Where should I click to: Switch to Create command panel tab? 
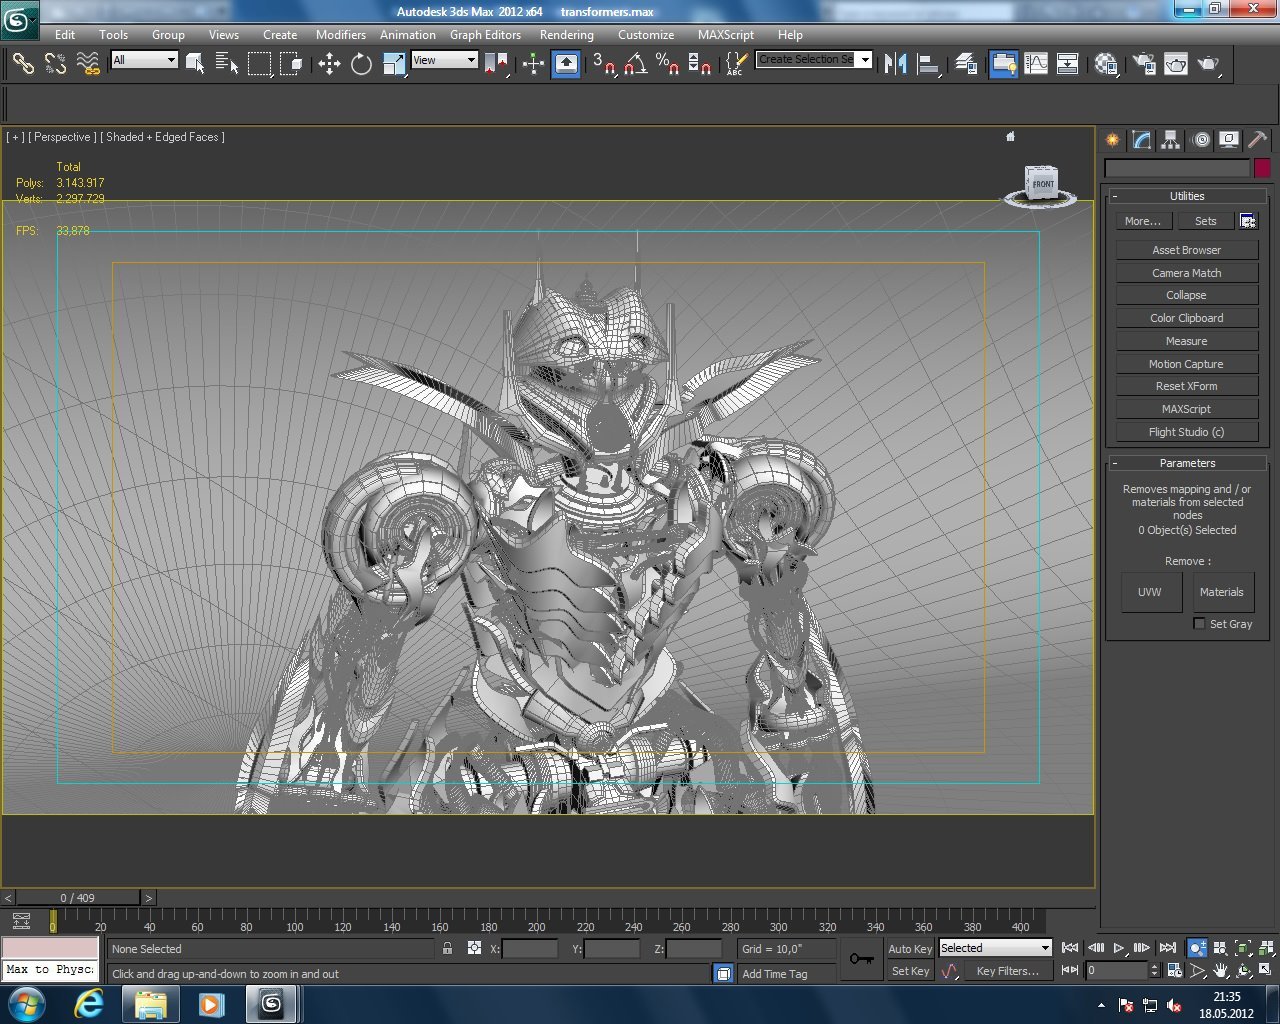click(x=1113, y=140)
